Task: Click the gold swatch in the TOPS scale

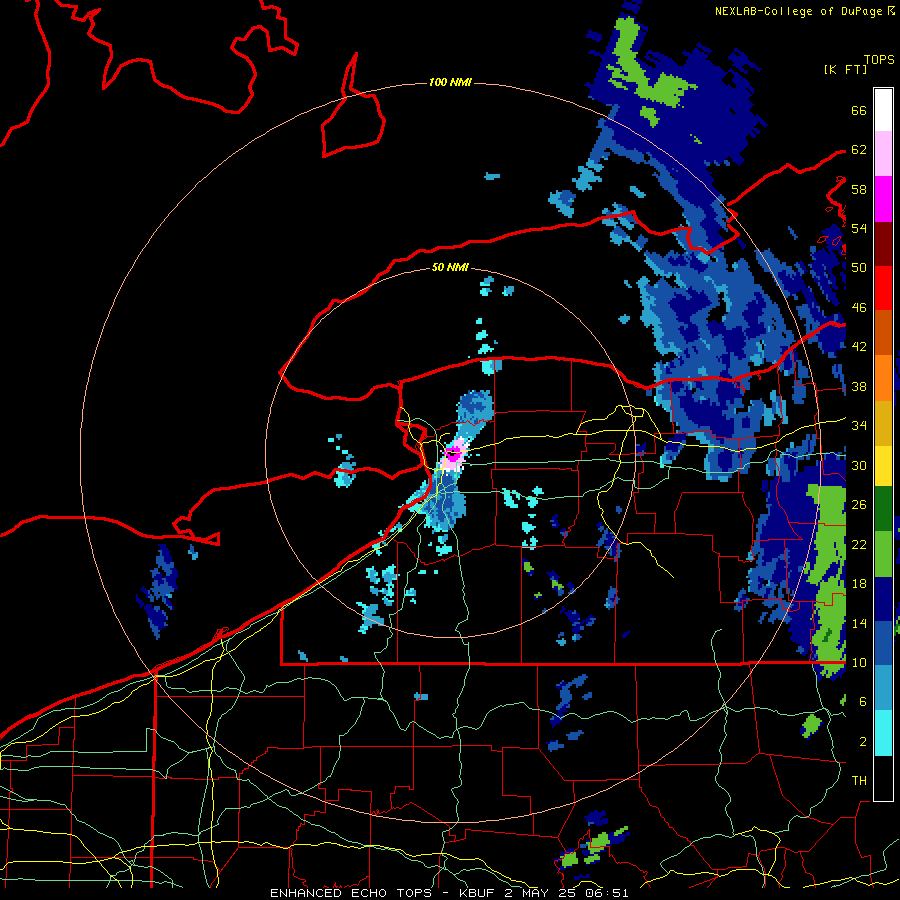Action: (x=883, y=423)
